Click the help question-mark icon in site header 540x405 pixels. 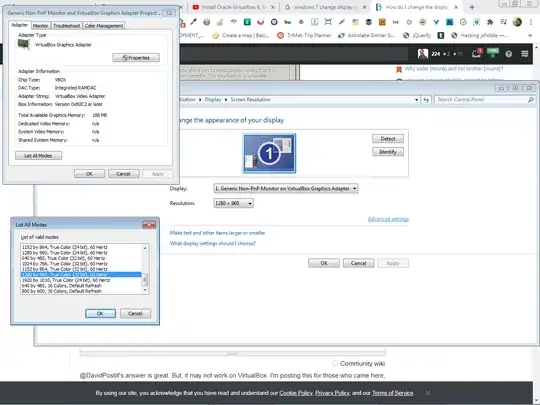[508, 54]
